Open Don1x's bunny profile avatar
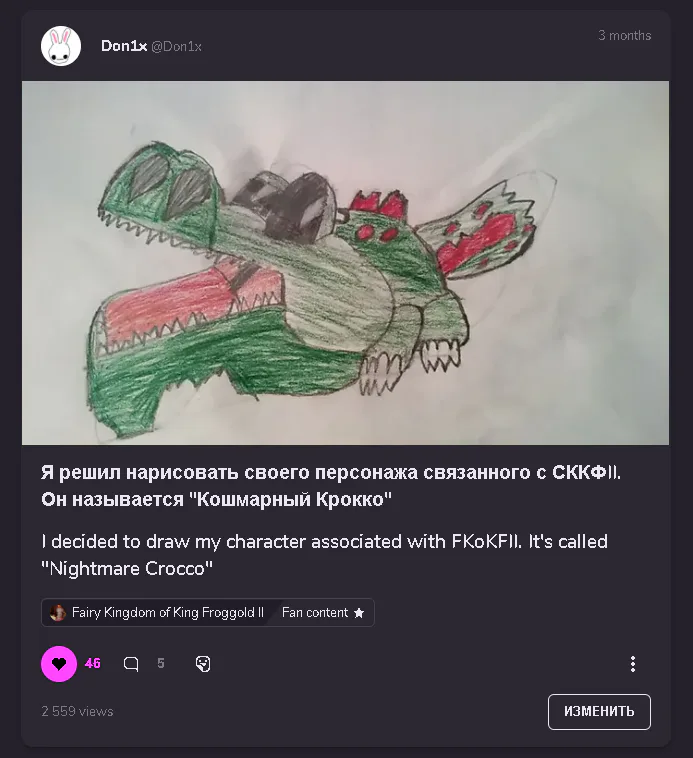The width and height of the screenshot is (693, 758). [x=61, y=46]
